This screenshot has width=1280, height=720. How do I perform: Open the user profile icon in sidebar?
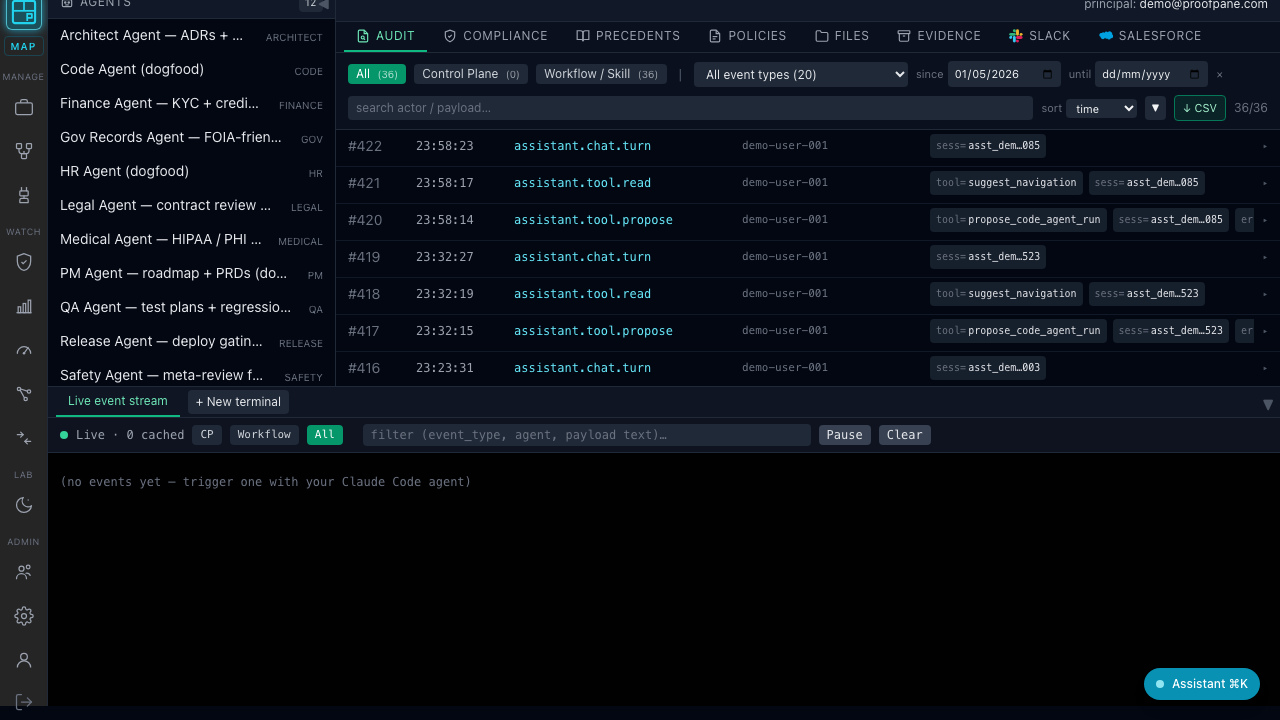click(24, 660)
